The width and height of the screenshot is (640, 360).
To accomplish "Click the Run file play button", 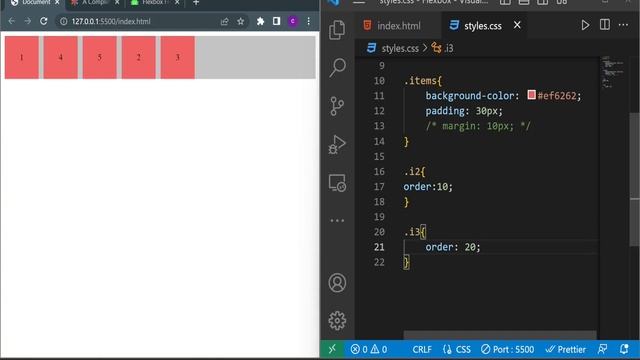I will pyautogui.click(x=585, y=25).
